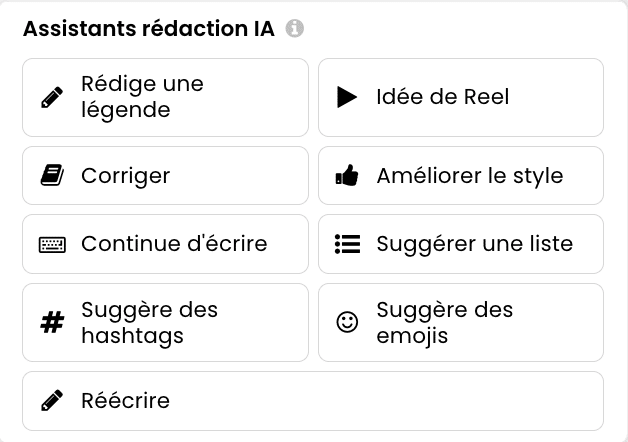Click the "Assistants rédaction IA" heading
The width and height of the screenshot is (628, 442).
coord(149,29)
